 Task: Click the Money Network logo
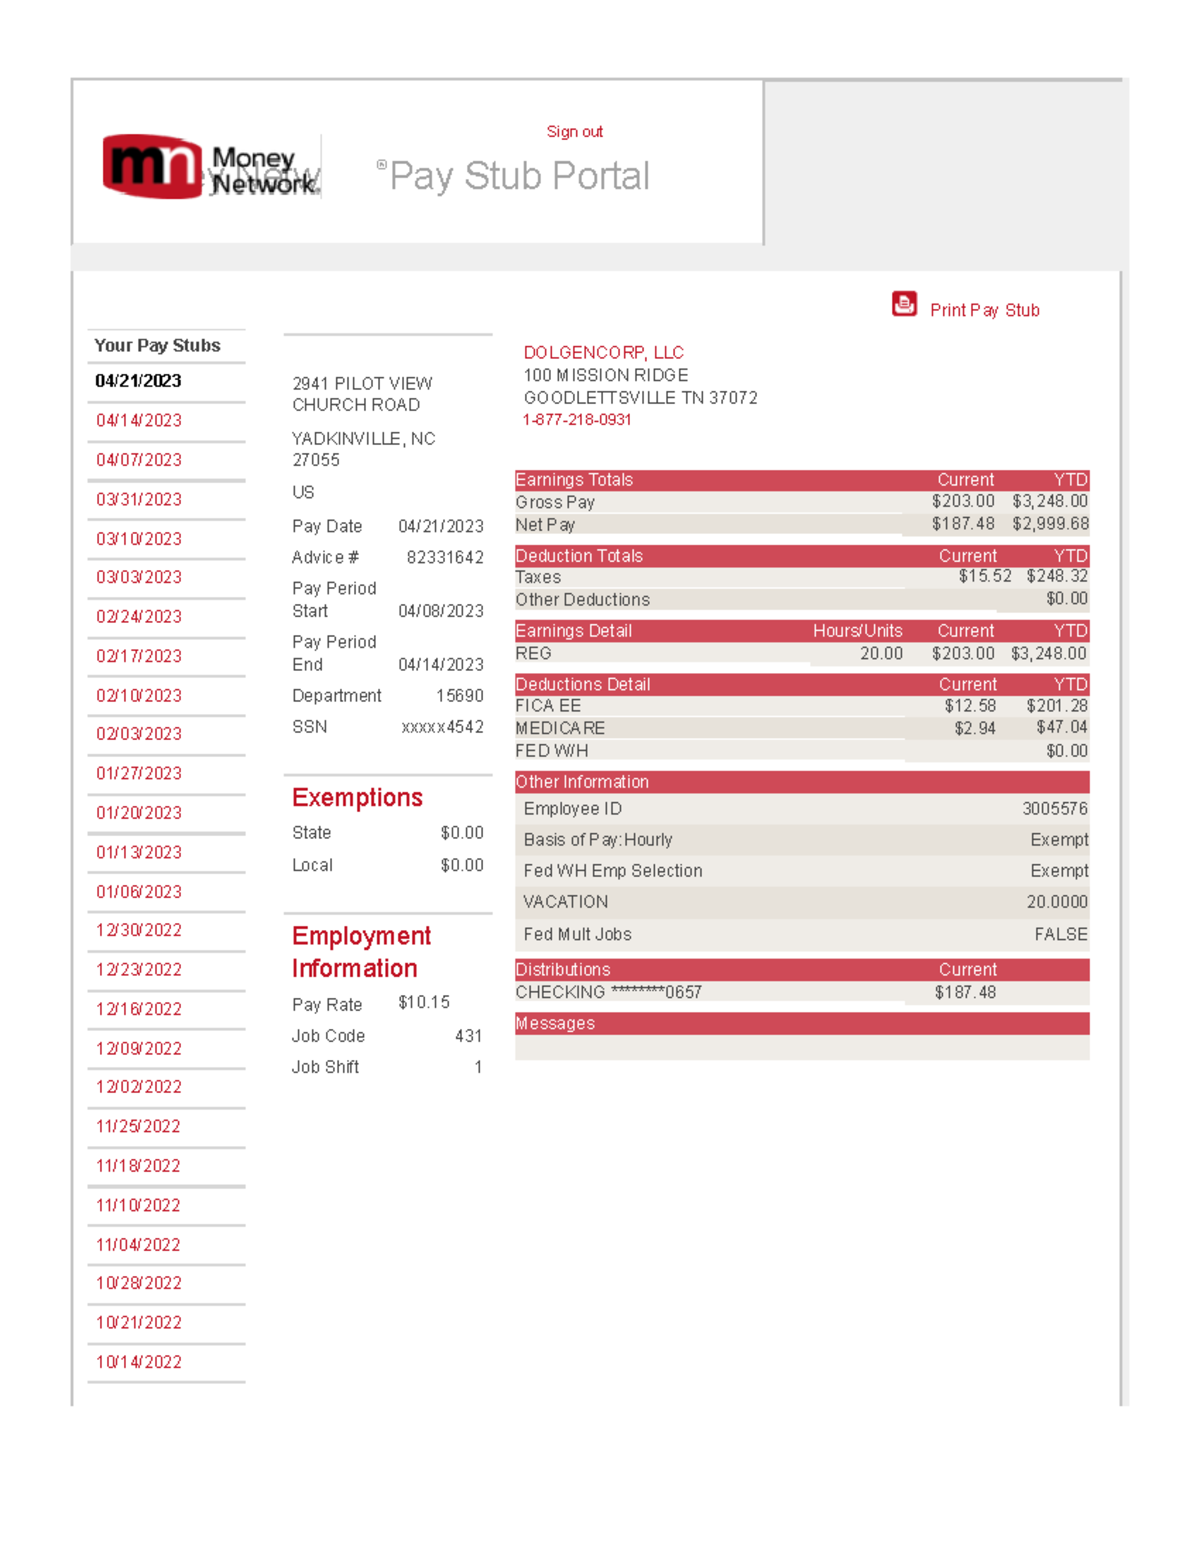pyautogui.click(x=210, y=167)
